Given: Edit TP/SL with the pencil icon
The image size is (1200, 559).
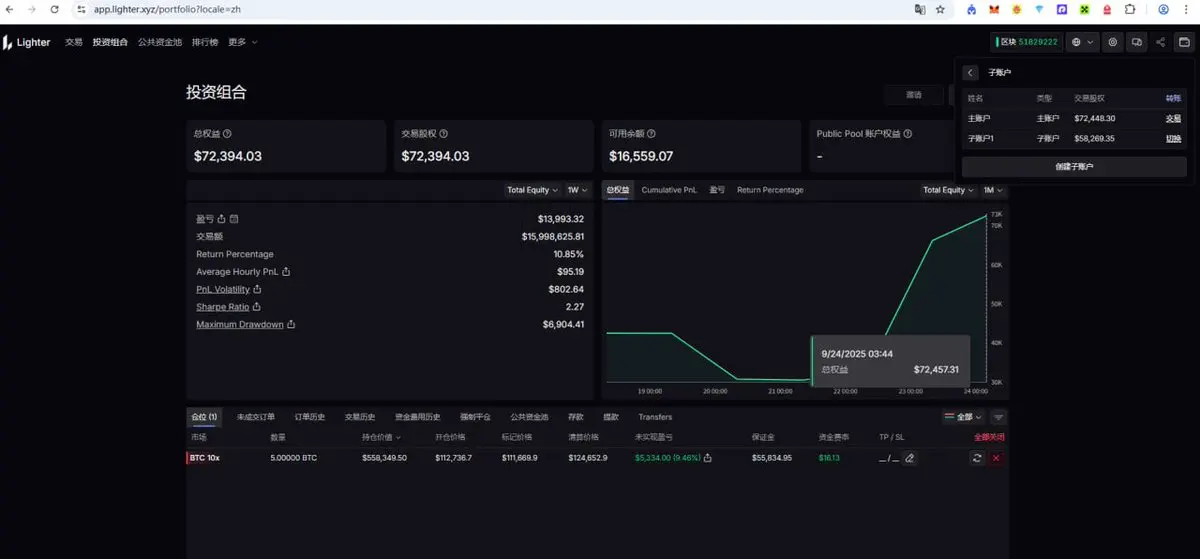Looking at the screenshot, I should (909, 458).
